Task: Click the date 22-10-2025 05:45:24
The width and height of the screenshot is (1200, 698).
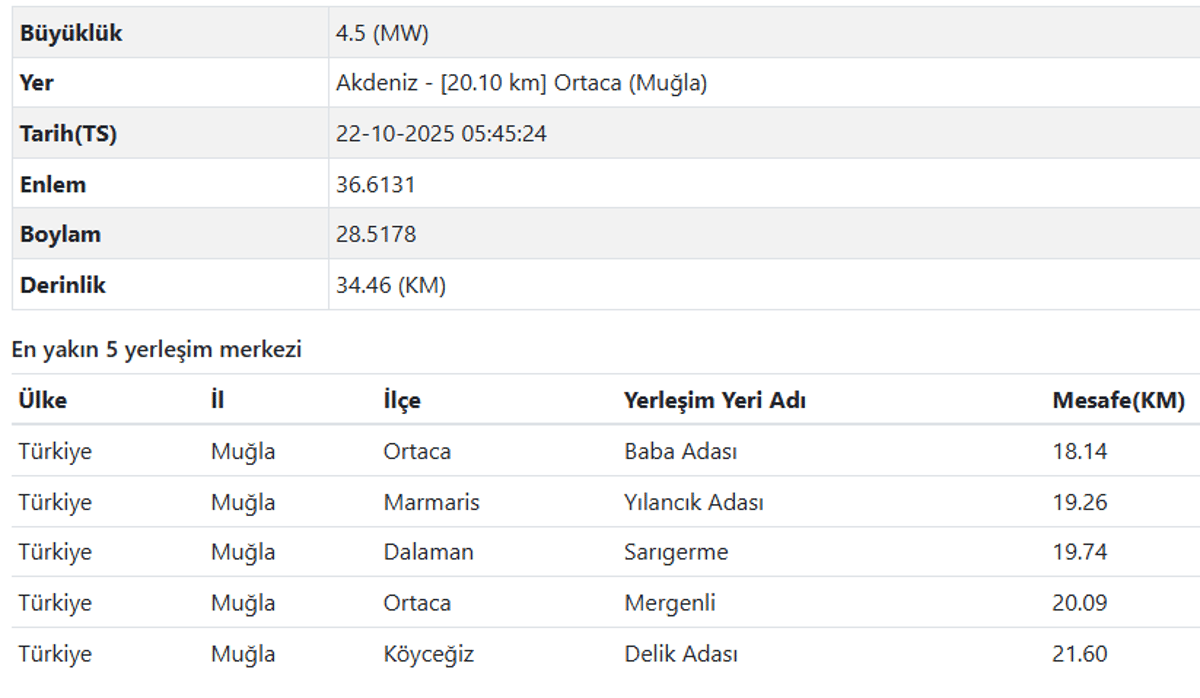Action: pos(441,134)
